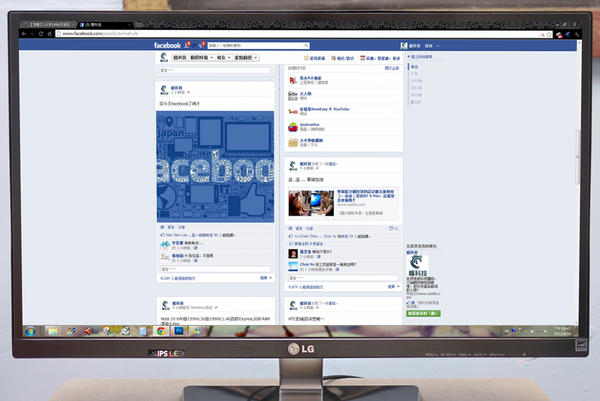Open File Explorer from the taskbar

point(52,331)
